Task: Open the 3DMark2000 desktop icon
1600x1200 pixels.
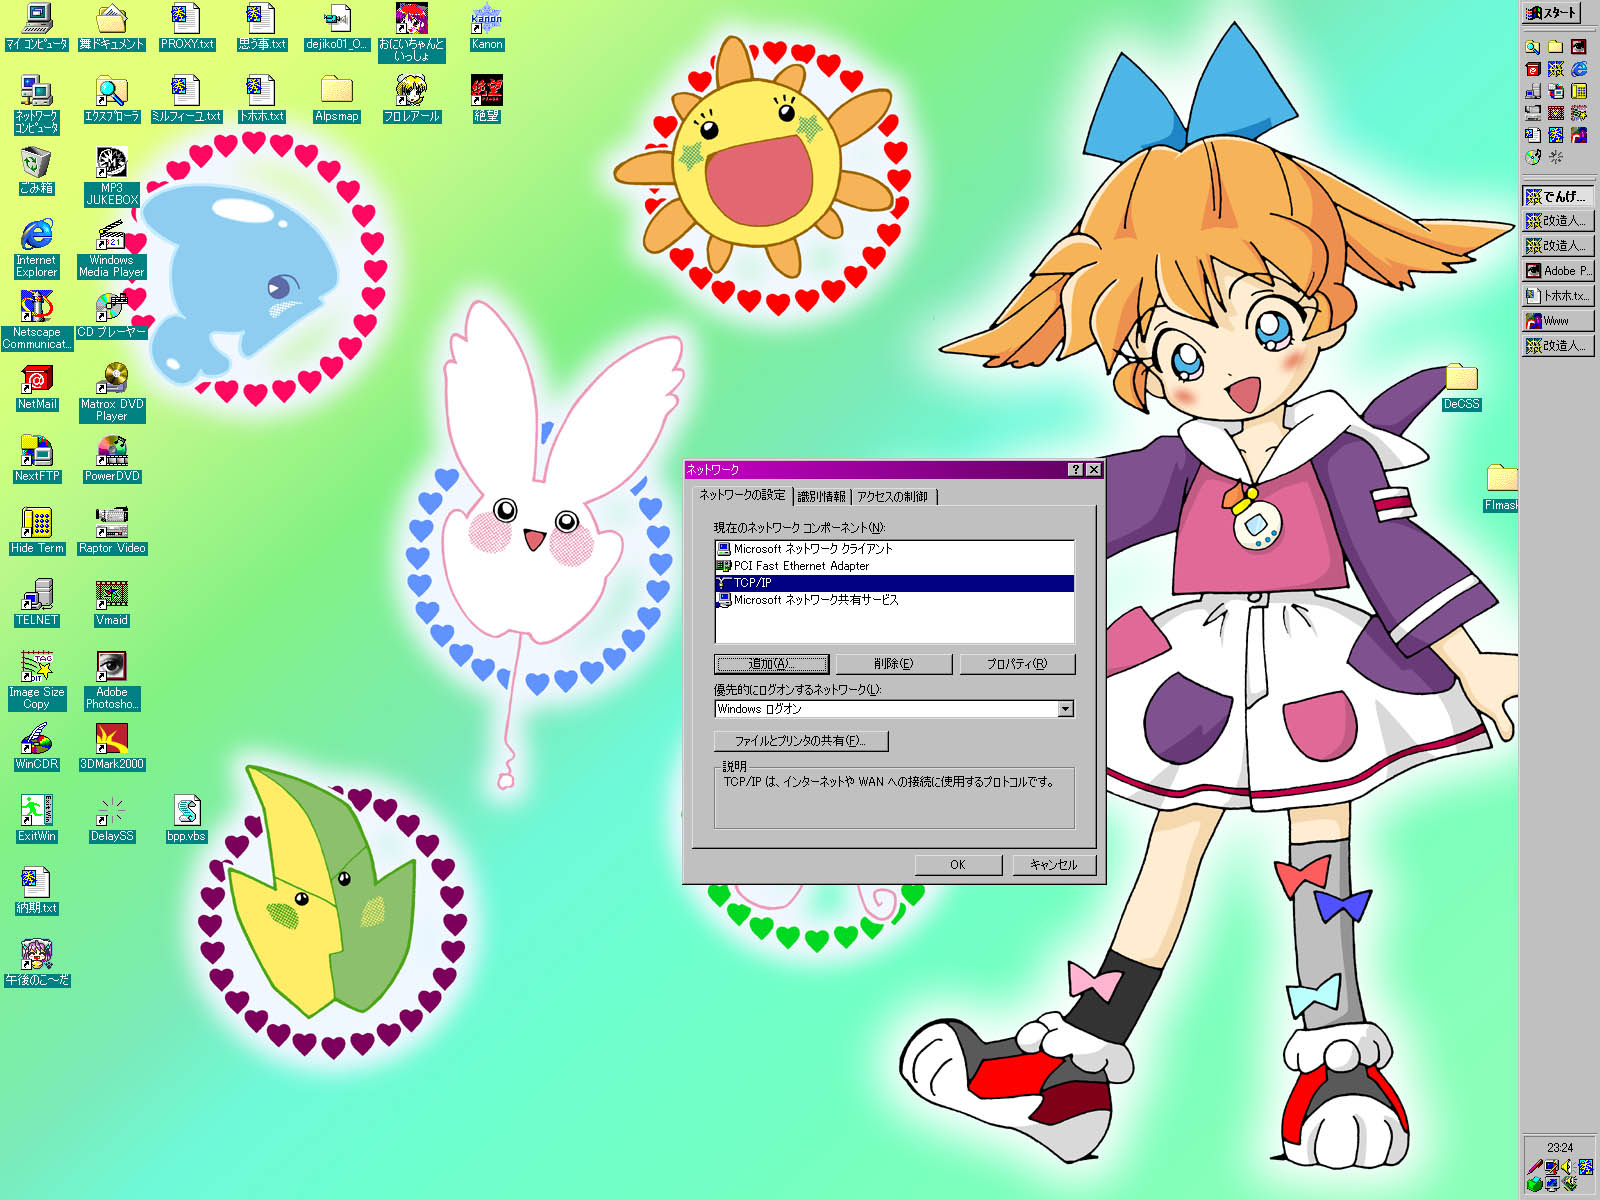Action: coord(111,740)
